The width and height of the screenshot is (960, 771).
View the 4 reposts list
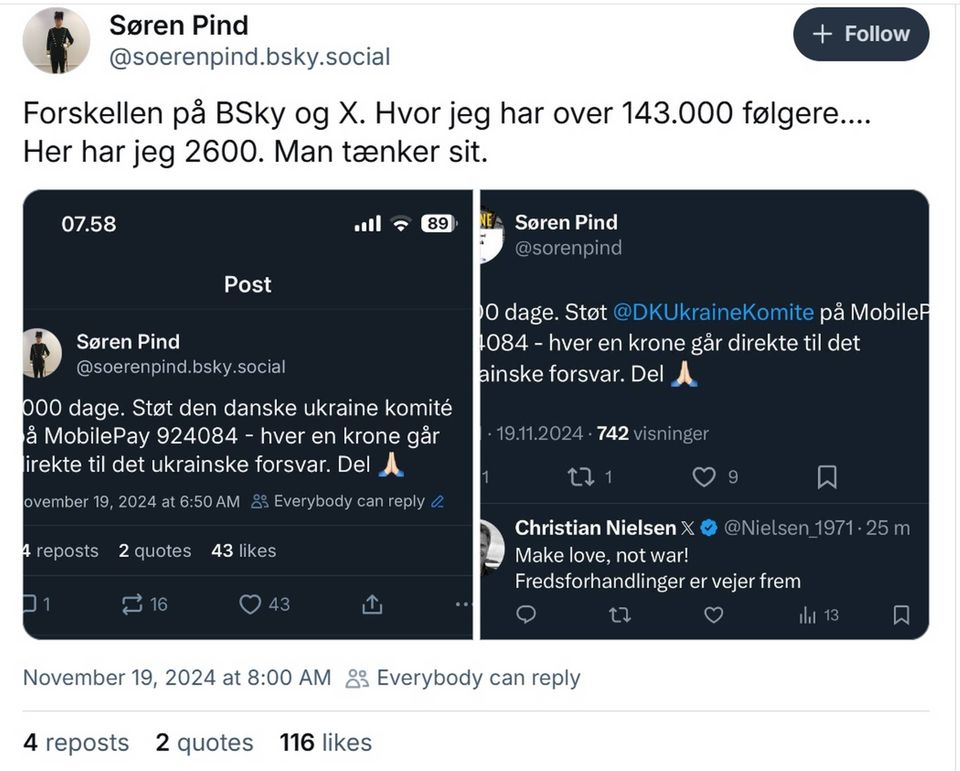pyautogui.click(x=76, y=743)
